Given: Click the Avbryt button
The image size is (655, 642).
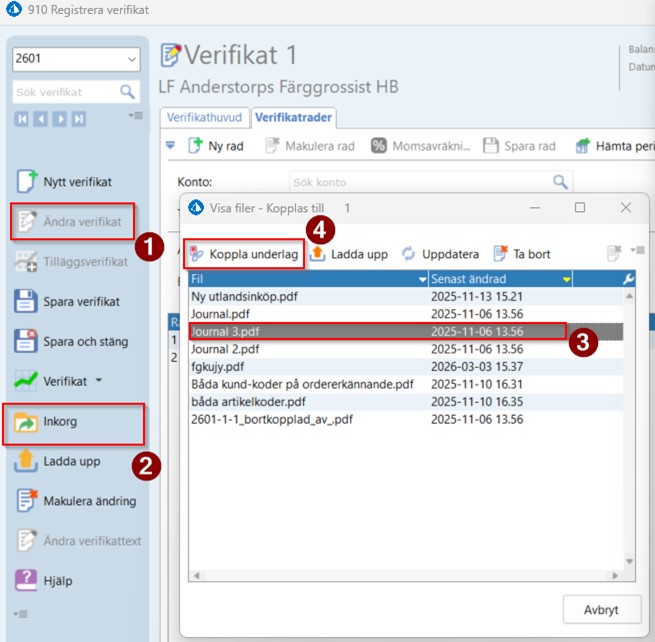Looking at the screenshot, I should [x=602, y=609].
